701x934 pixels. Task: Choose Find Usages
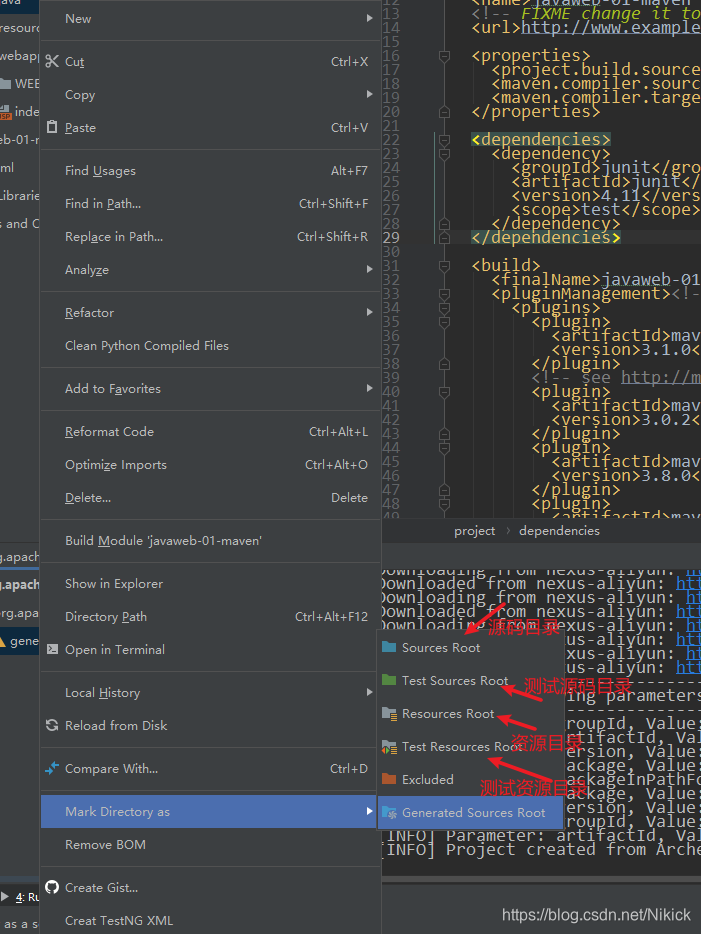(x=210, y=170)
